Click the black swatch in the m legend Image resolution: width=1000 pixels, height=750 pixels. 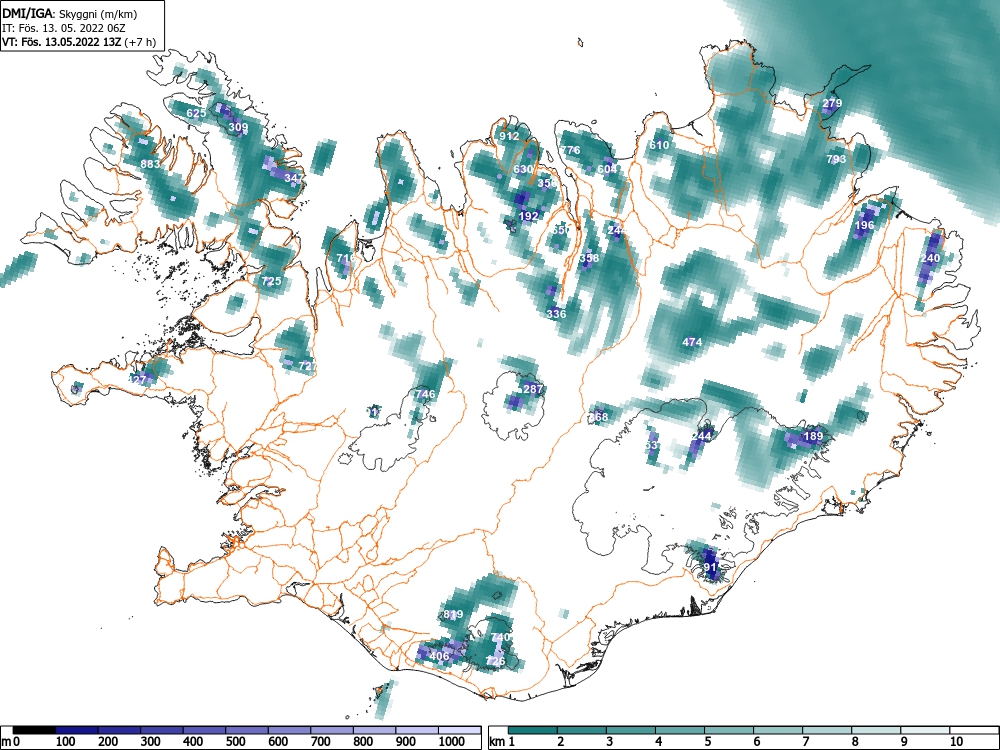pyautogui.click(x=34, y=730)
